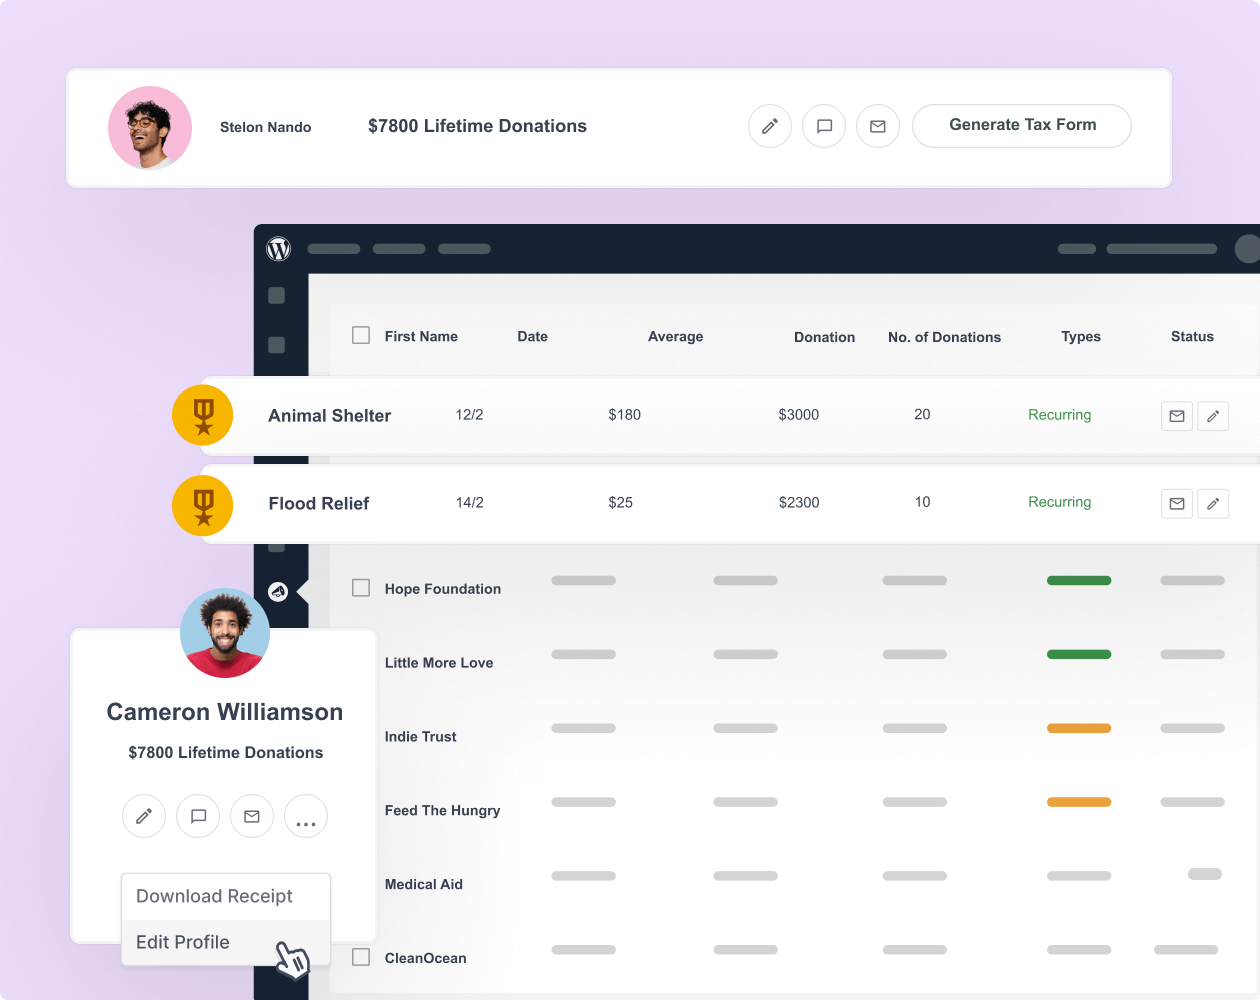
Task: Check the checkbox beside CleanOcean
Action: 360,957
